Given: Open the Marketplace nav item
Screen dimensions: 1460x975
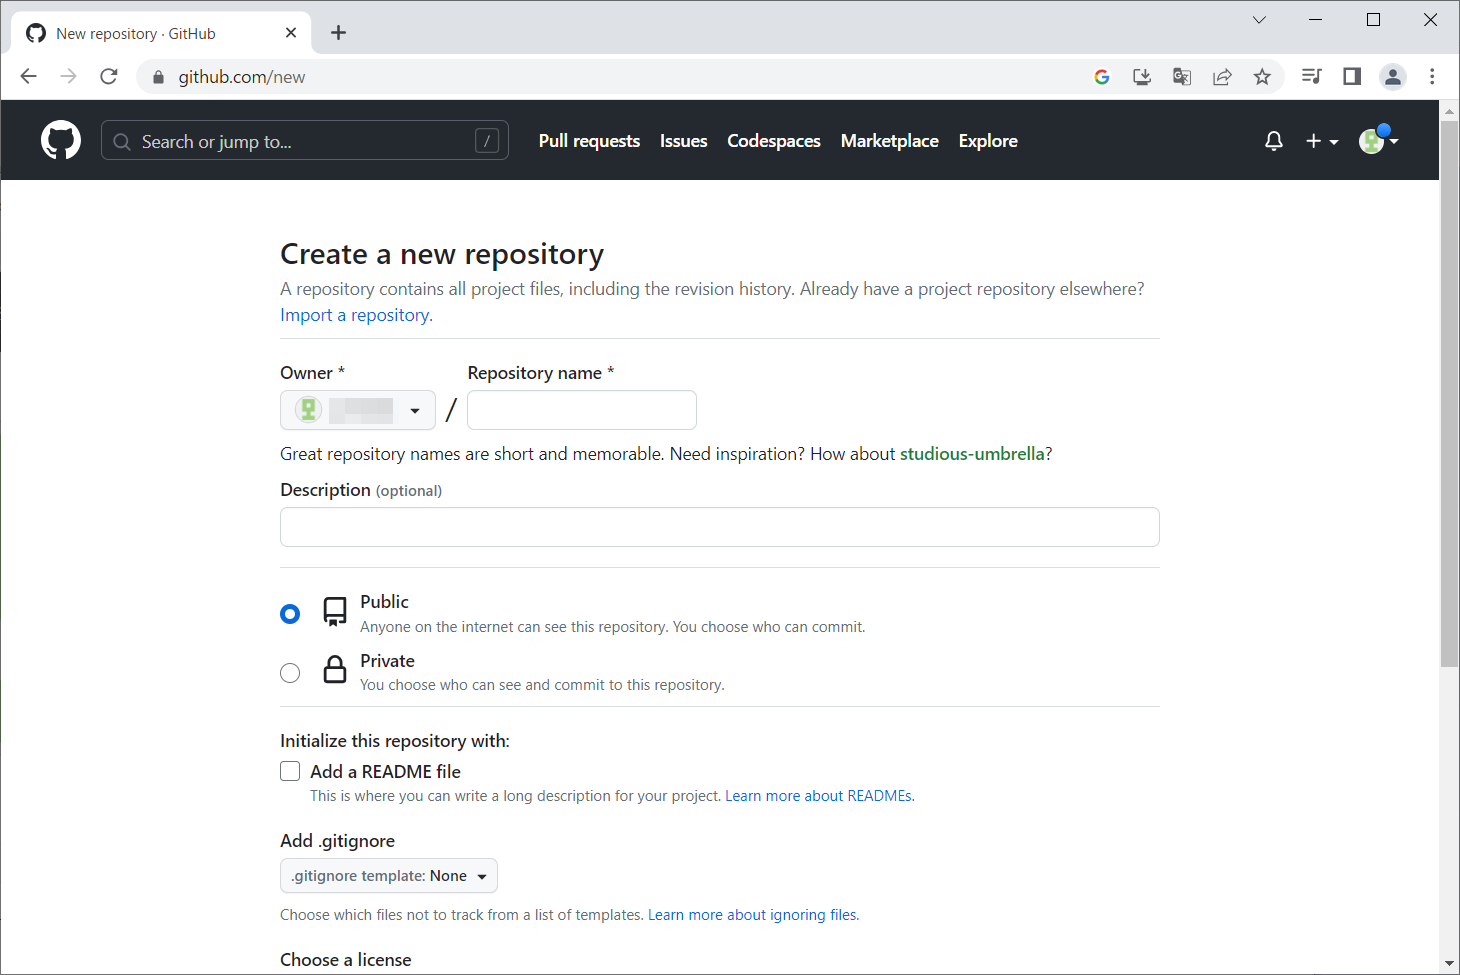Looking at the screenshot, I should pyautogui.click(x=889, y=141).
